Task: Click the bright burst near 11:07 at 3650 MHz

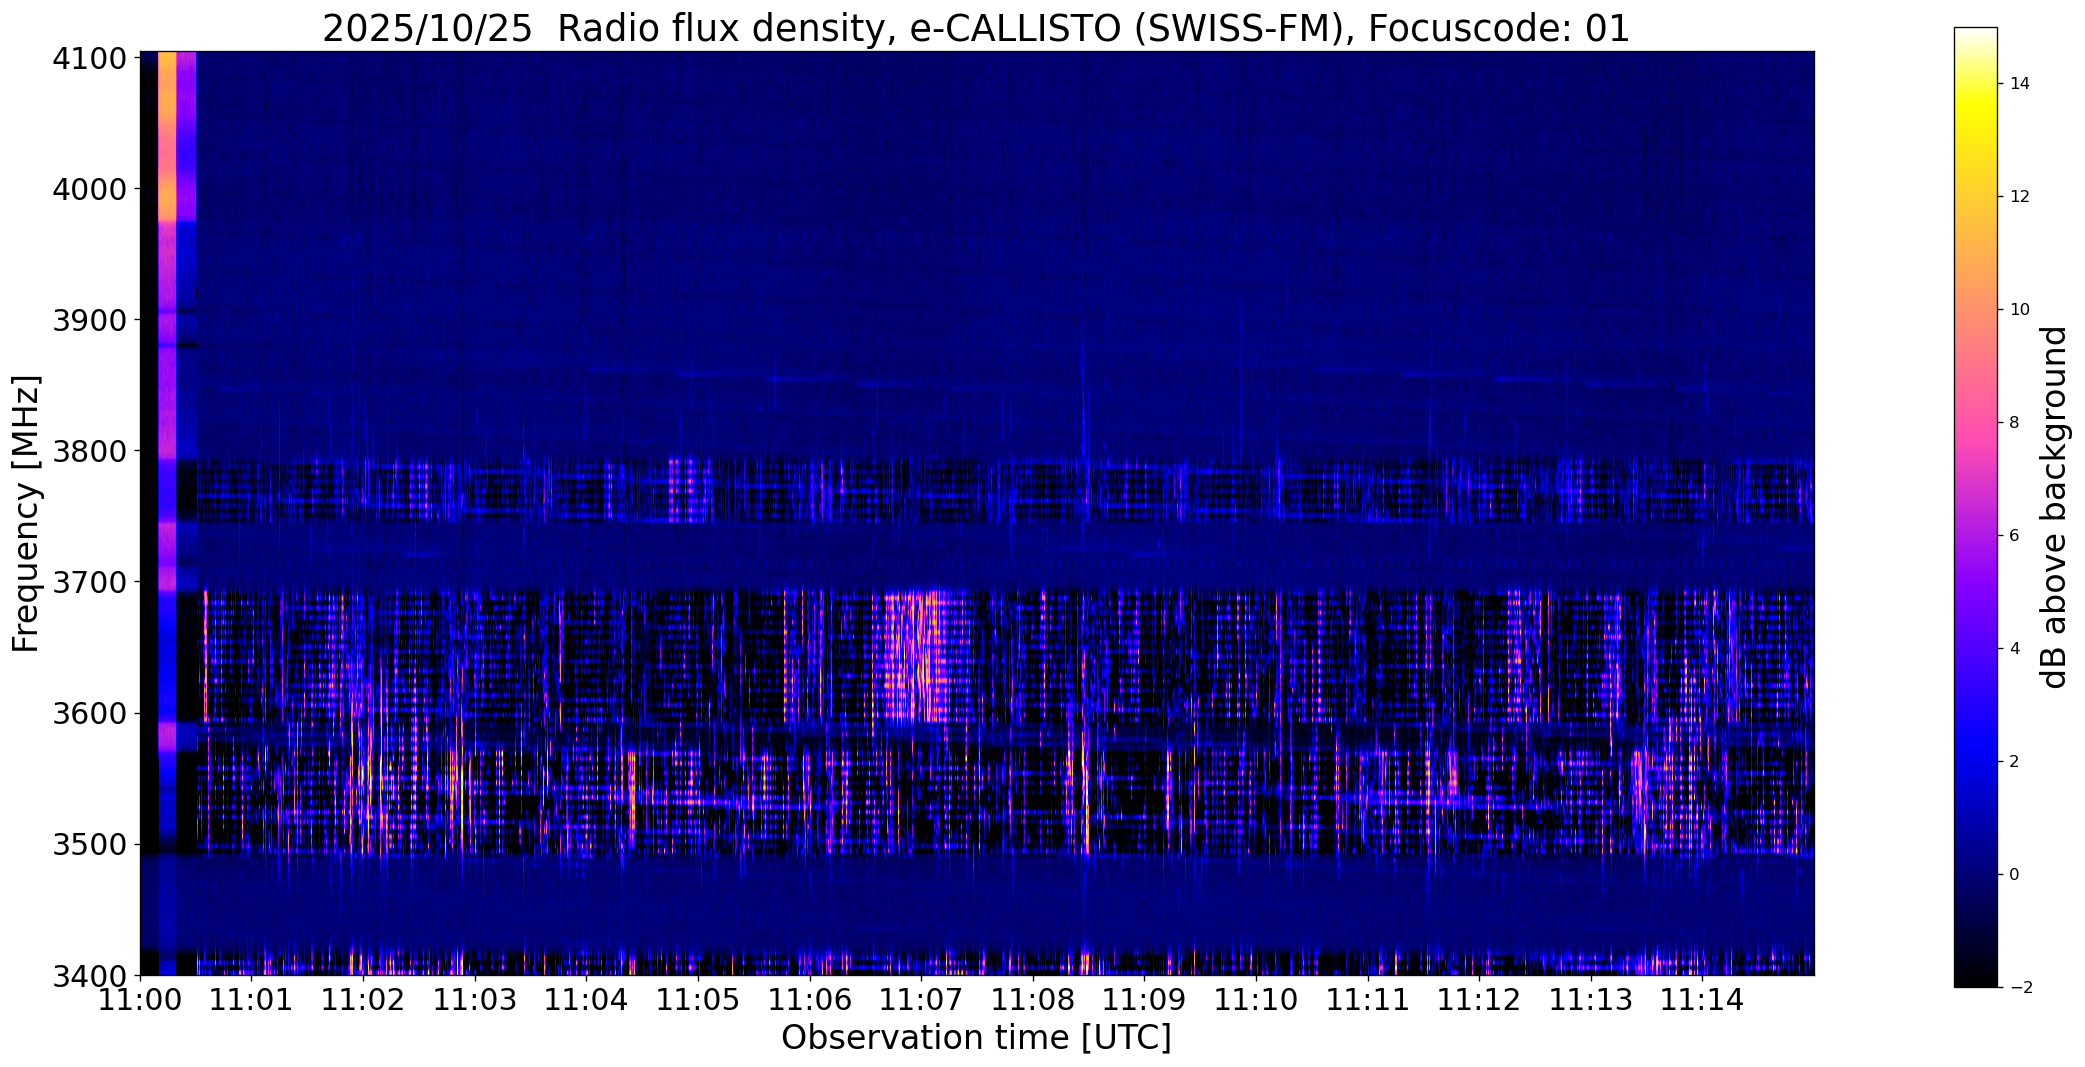Action: [917, 655]
